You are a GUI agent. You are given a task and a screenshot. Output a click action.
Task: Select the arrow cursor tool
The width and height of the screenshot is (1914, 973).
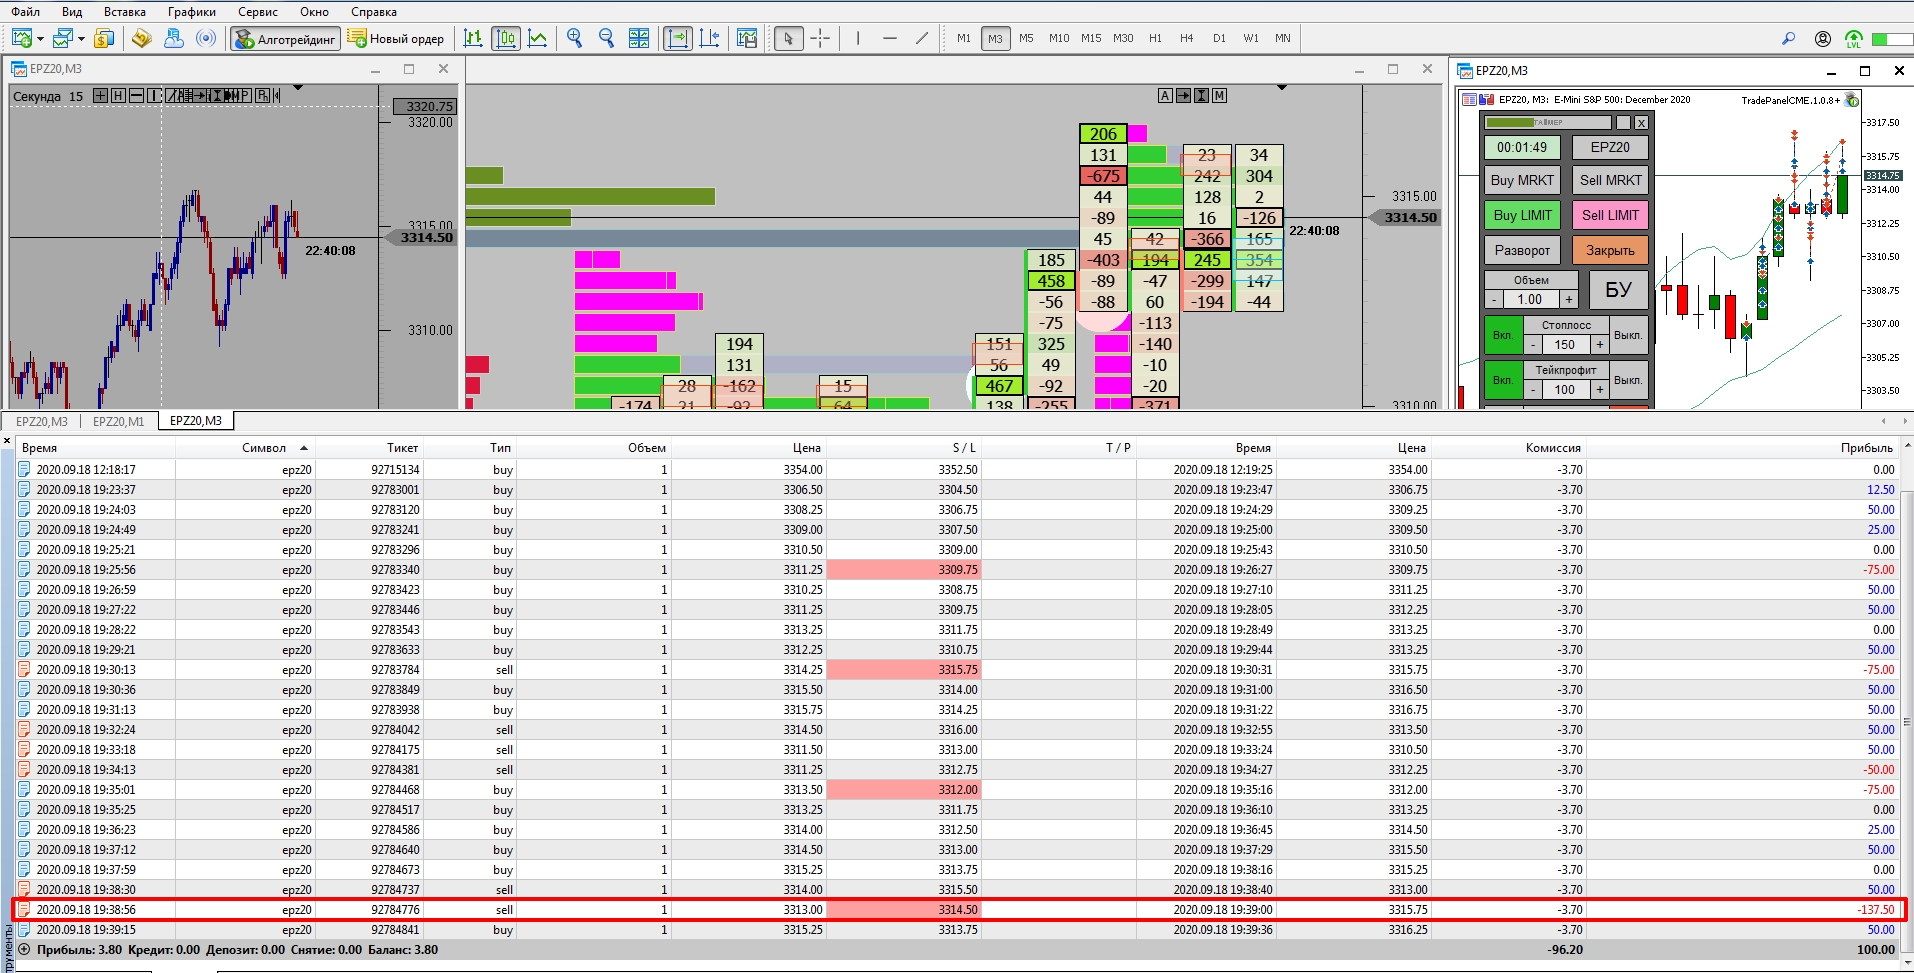[x=789, y=38]
